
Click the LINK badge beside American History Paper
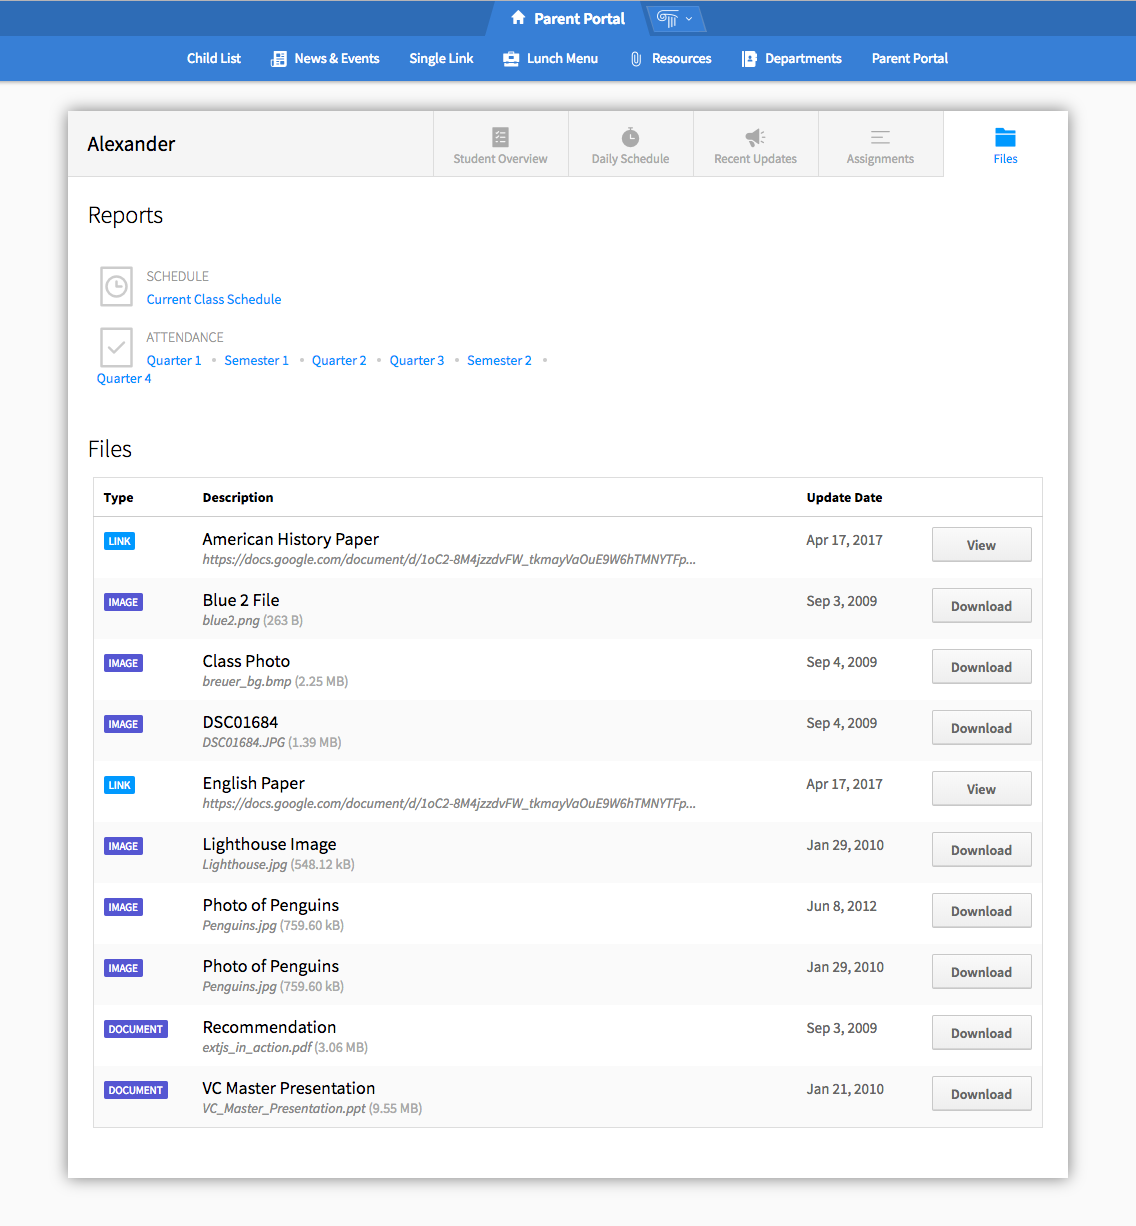pyautogui.click(x=119, y=540)
